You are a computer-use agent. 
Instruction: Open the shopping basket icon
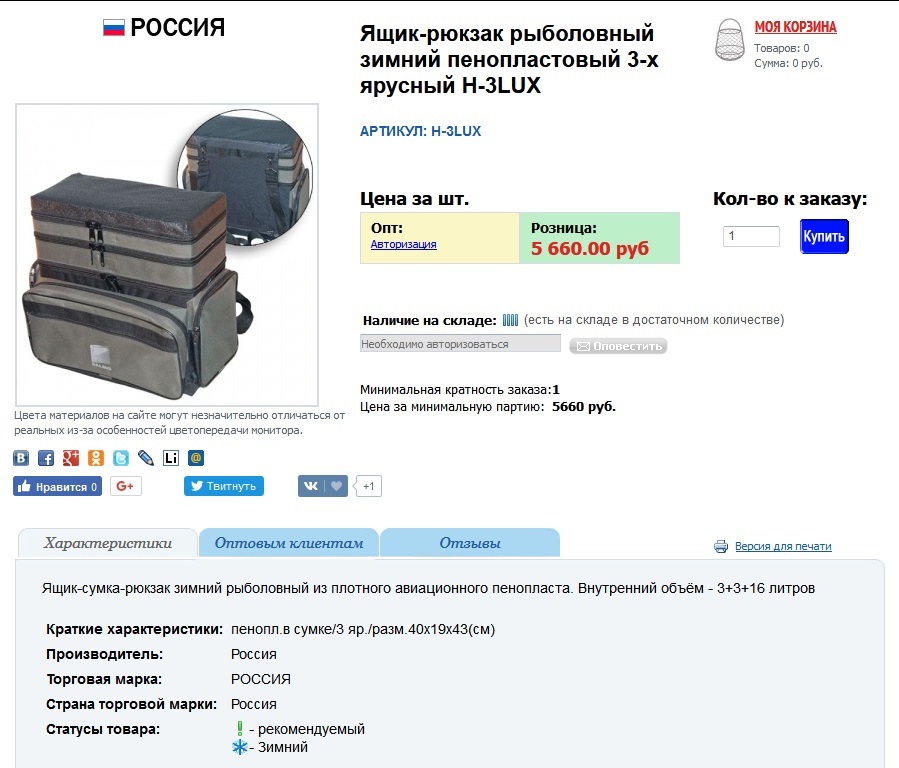729,40
